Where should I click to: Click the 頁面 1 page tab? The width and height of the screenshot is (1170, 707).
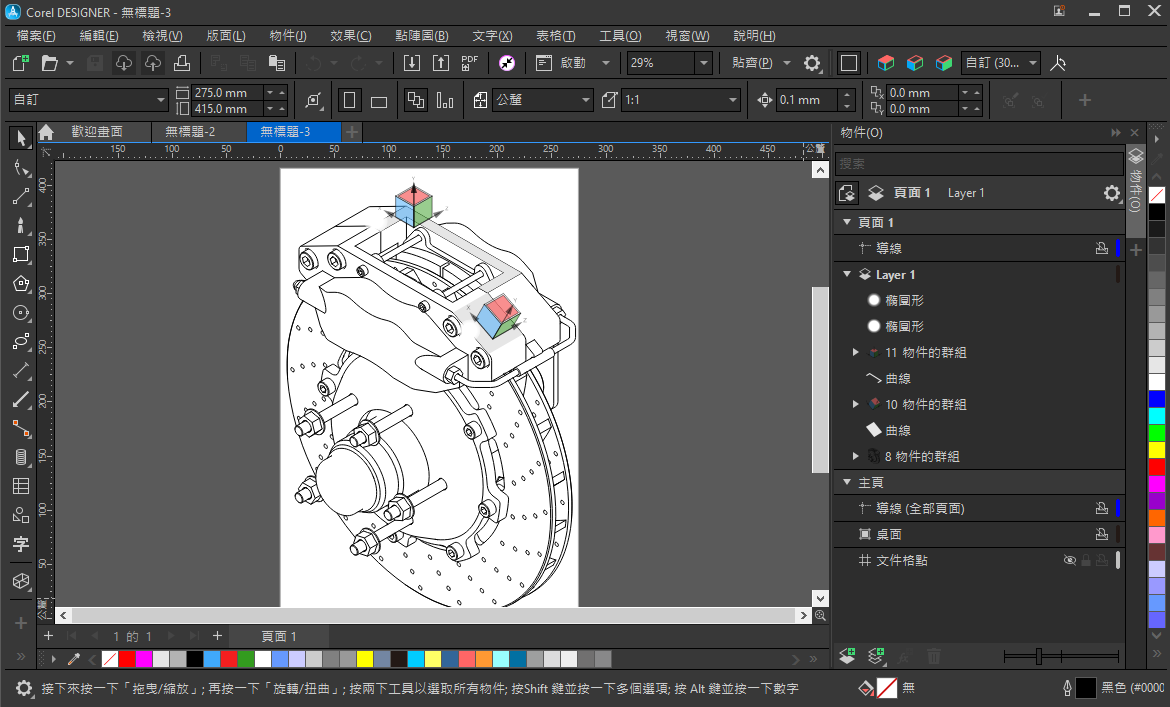279,636
